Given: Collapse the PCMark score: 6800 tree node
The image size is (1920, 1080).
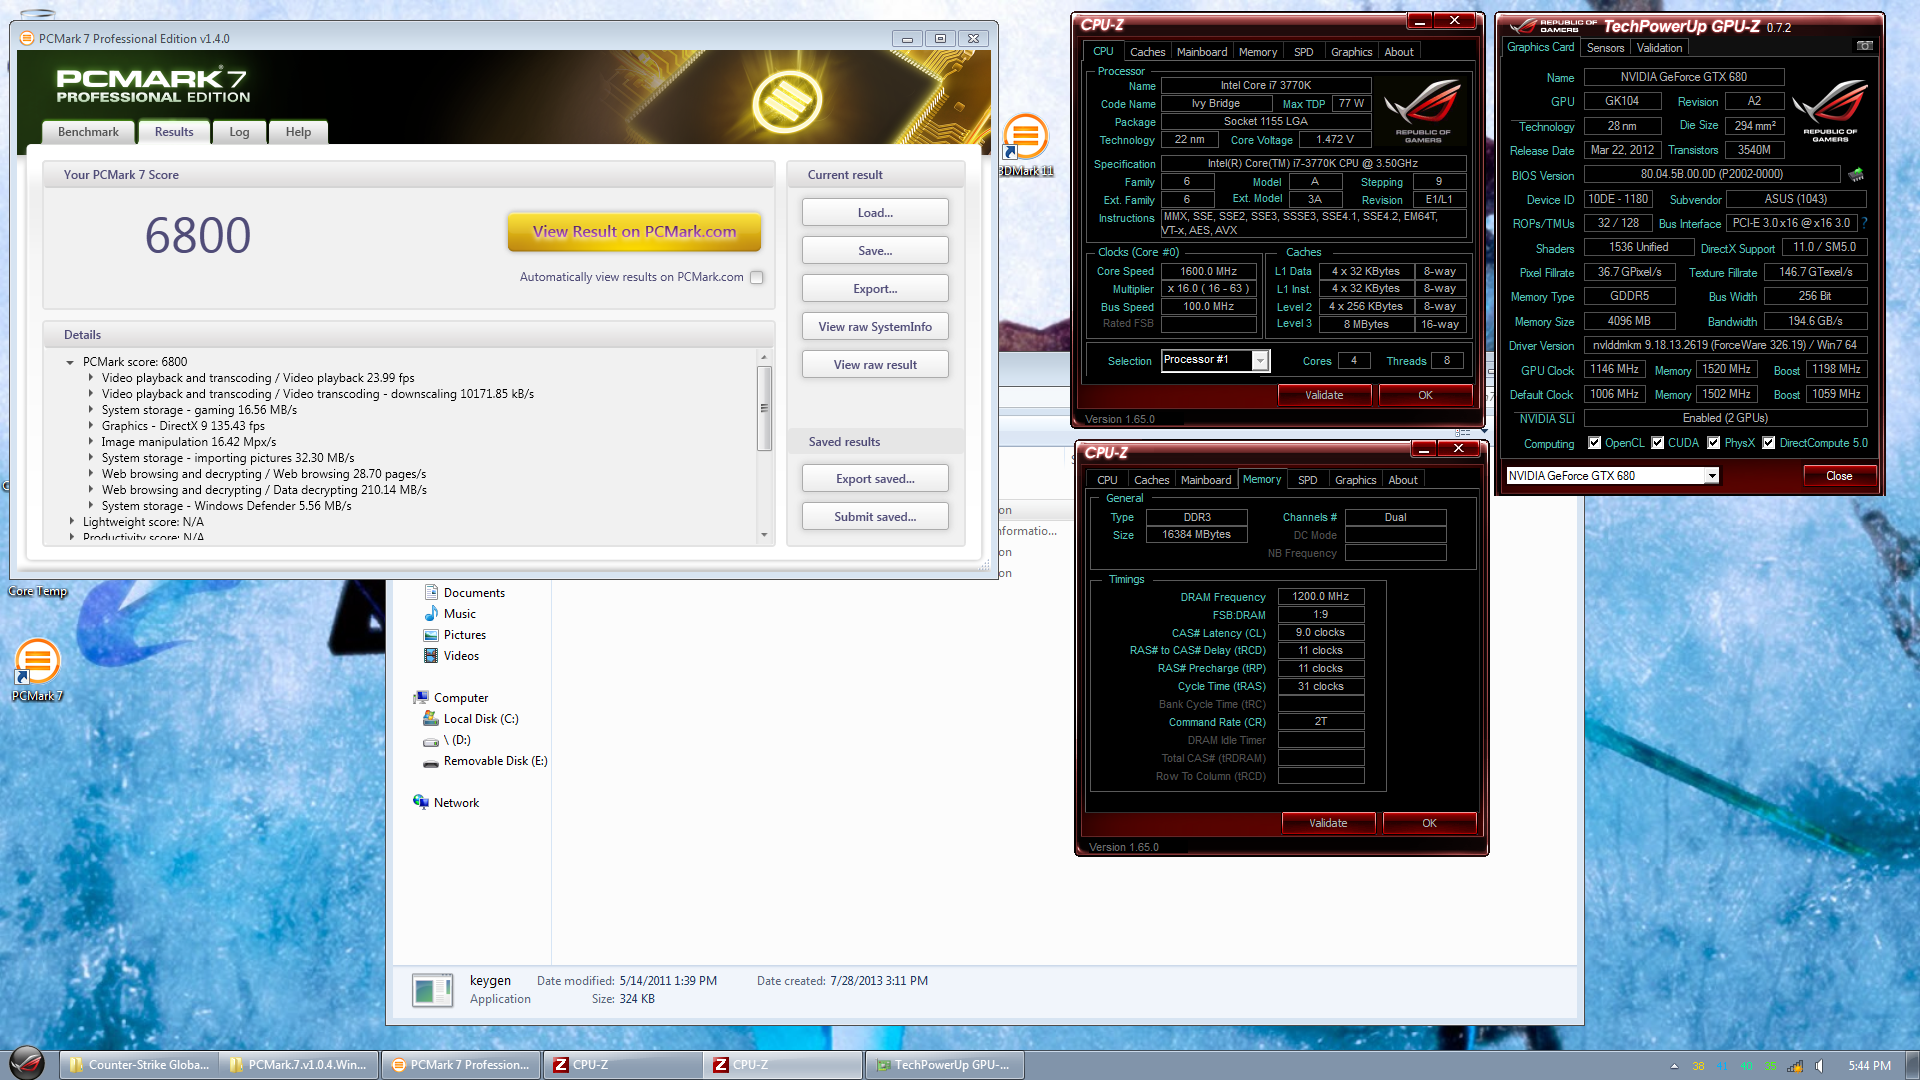Looking at the screenshot, I should click(70, 362).
